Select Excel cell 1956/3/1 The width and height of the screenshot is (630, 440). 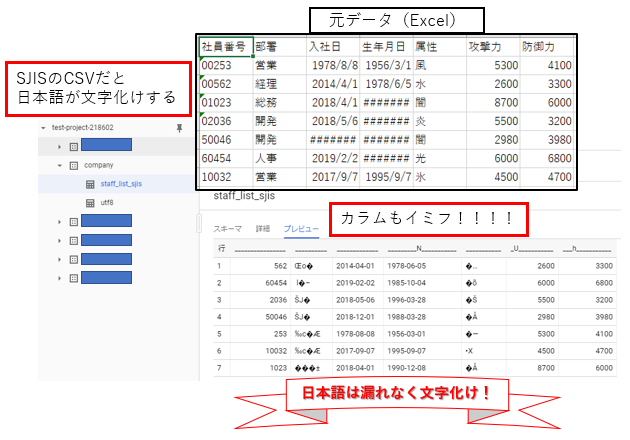[387, 65]
